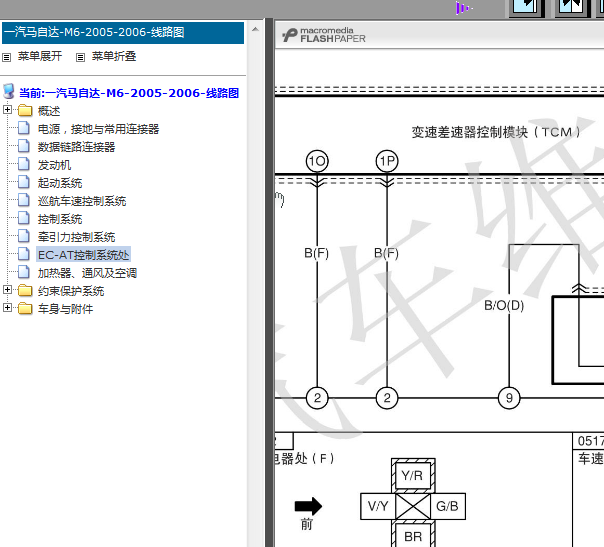Click the purple sound-wave icon in top bar
604x547 pixels.
464,8
